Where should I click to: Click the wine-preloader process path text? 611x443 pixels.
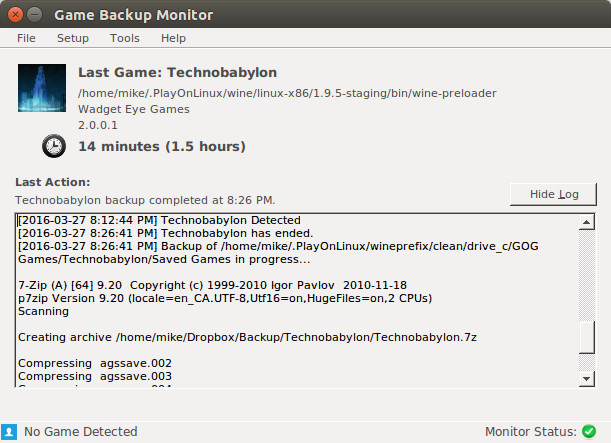[x=287, y=94]
